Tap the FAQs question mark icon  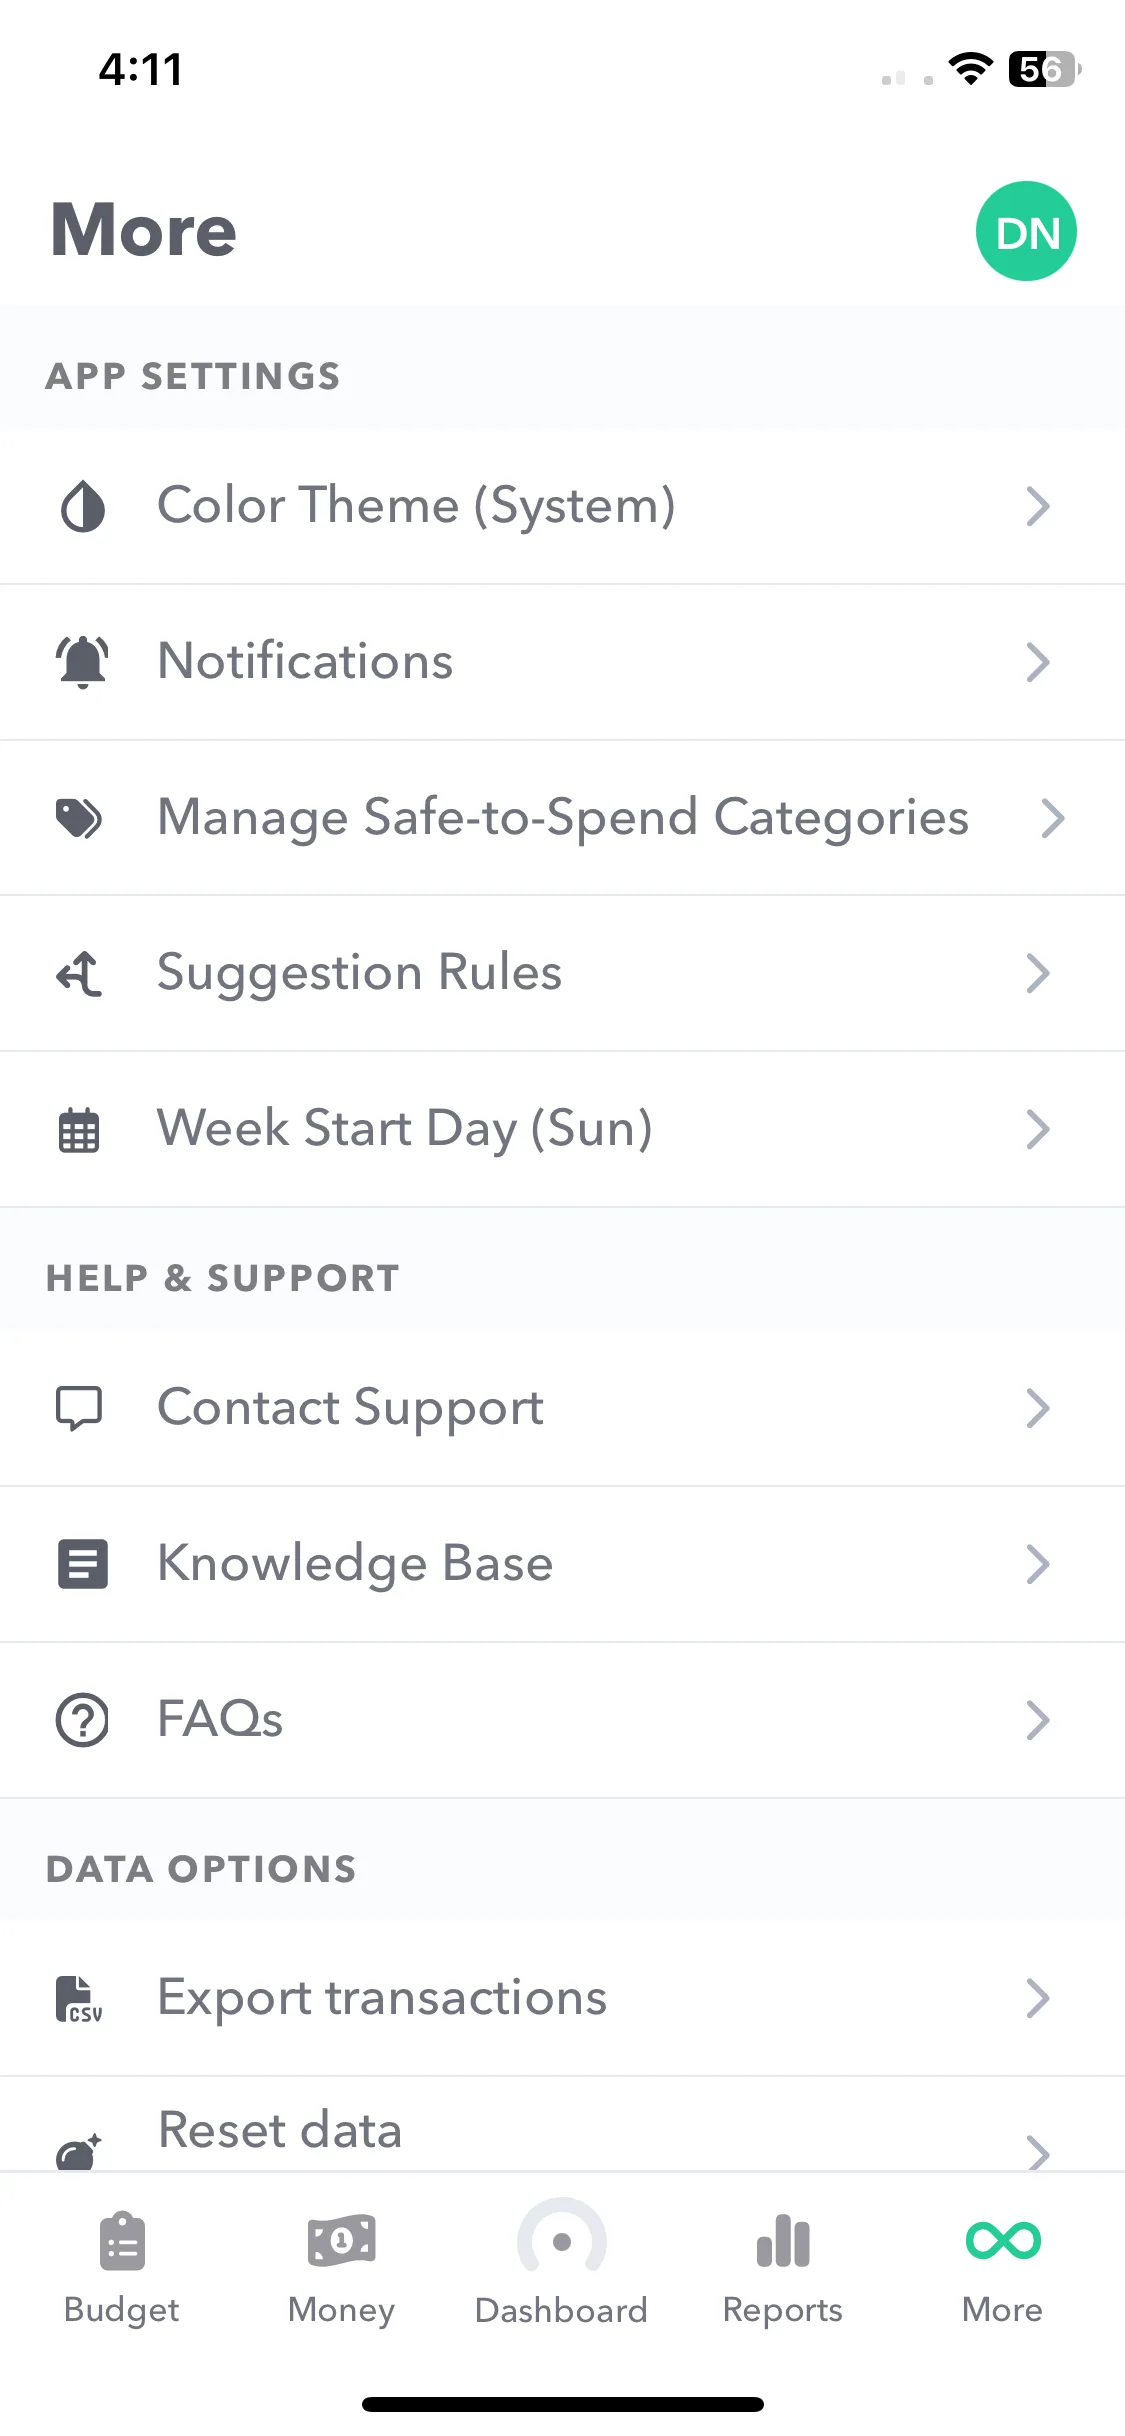point(82,1721)
